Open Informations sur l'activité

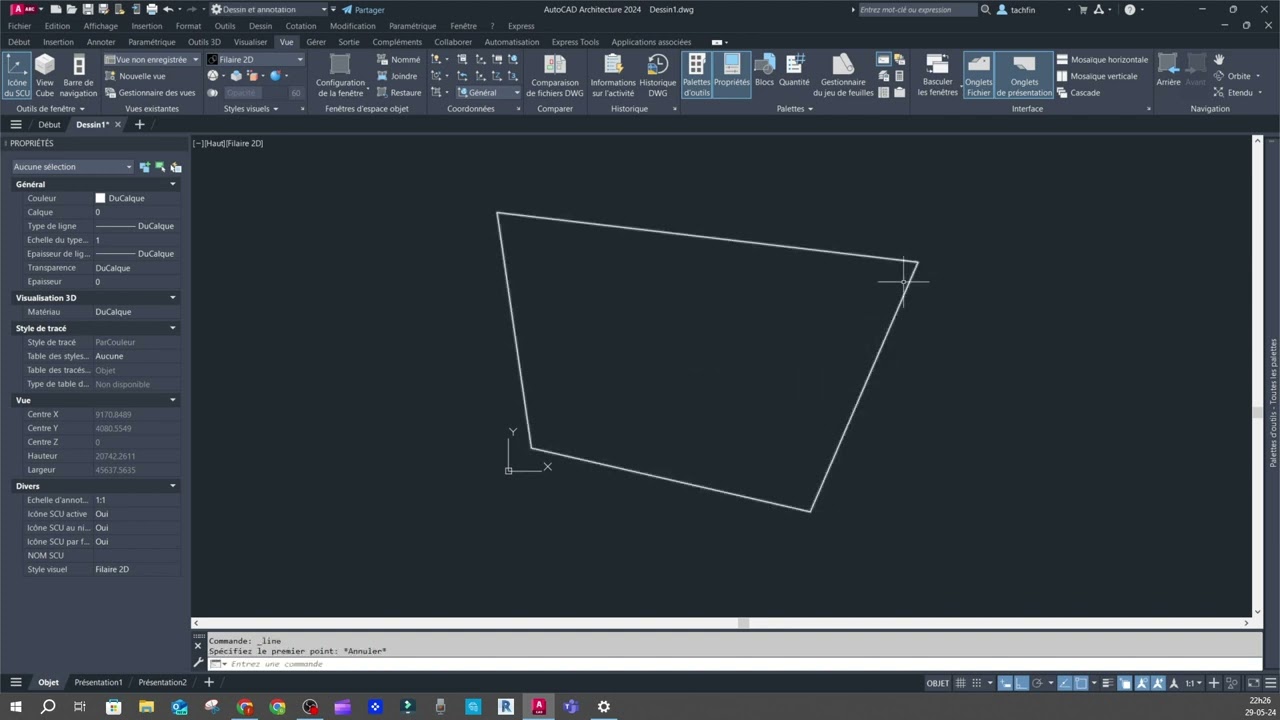pos(613,76)
